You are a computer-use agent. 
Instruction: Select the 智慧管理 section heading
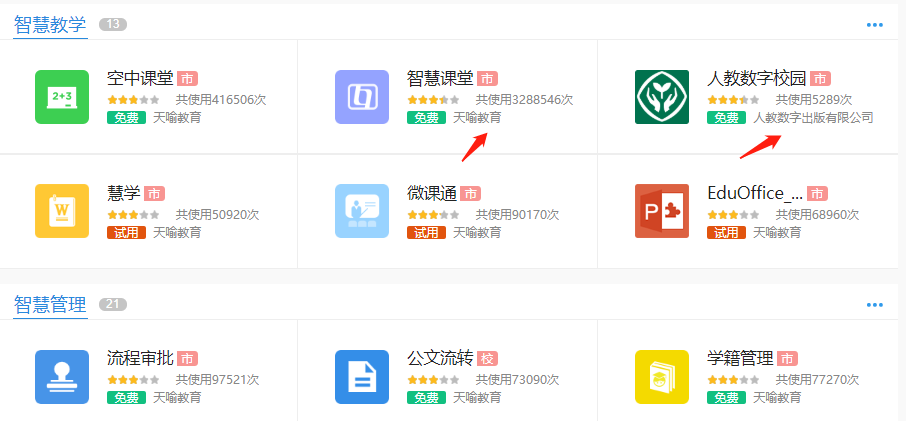[50, 305]
